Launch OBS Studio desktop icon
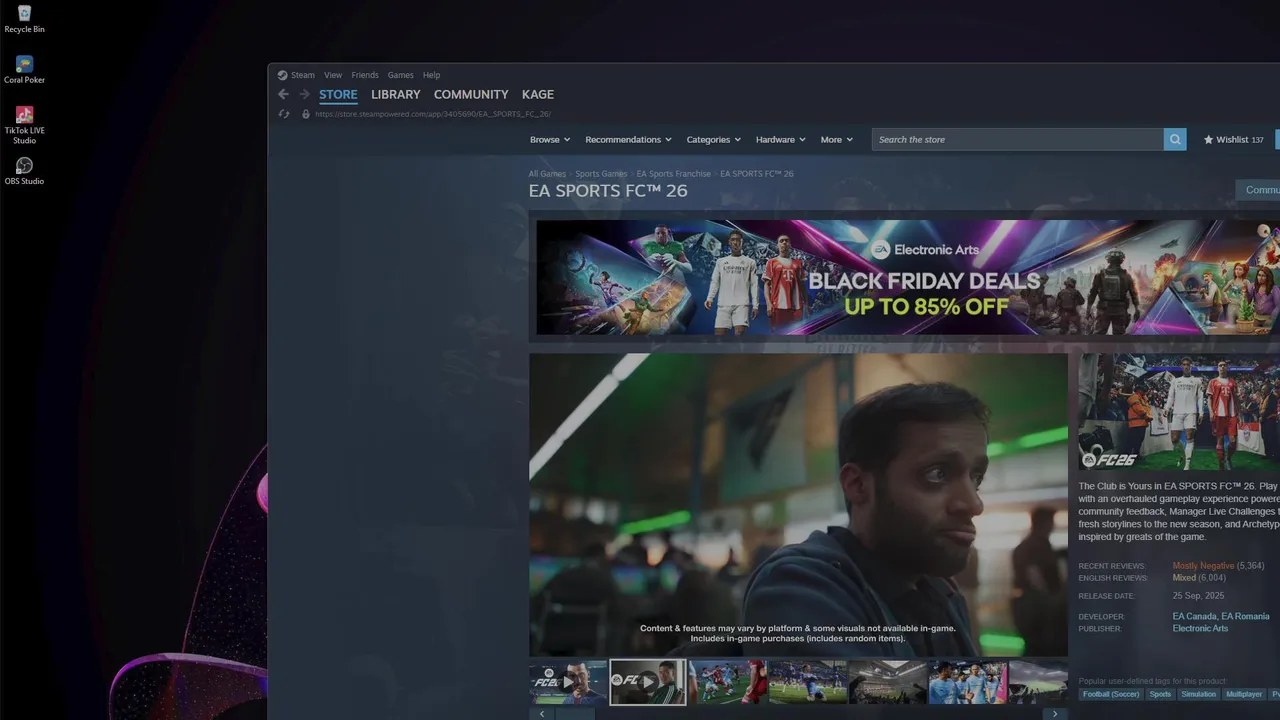Image resolution: width=1280 pixels, height=720 pixels. pos(24,170)
